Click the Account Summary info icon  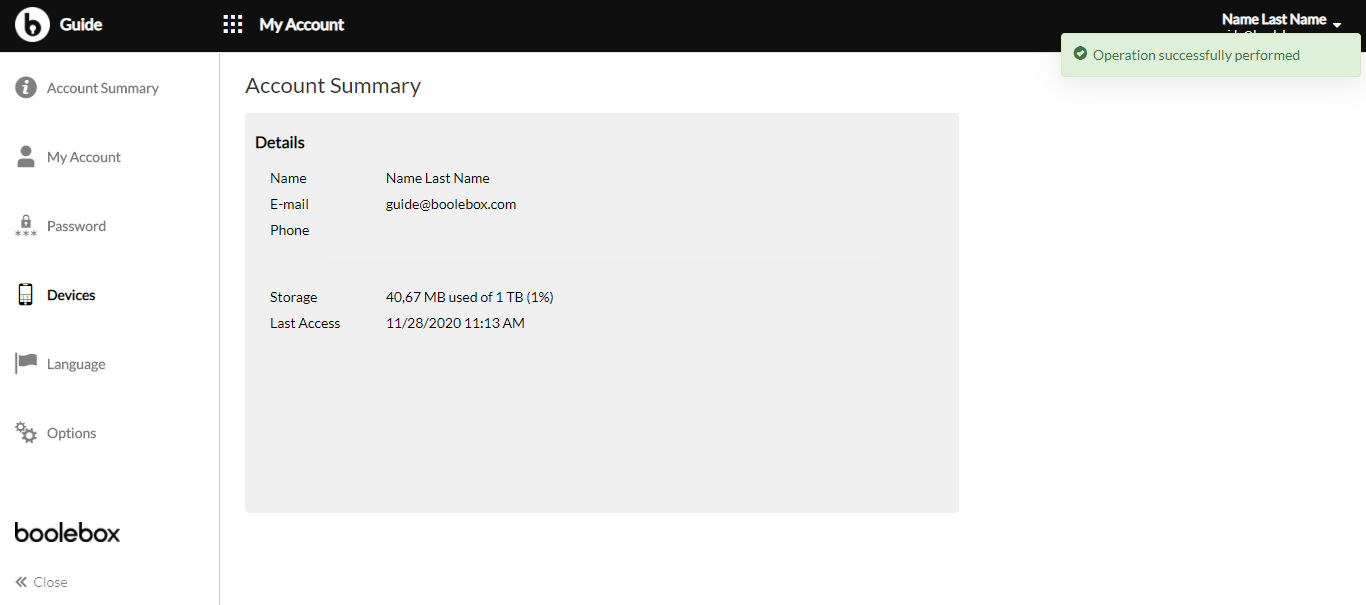[26, 88]
